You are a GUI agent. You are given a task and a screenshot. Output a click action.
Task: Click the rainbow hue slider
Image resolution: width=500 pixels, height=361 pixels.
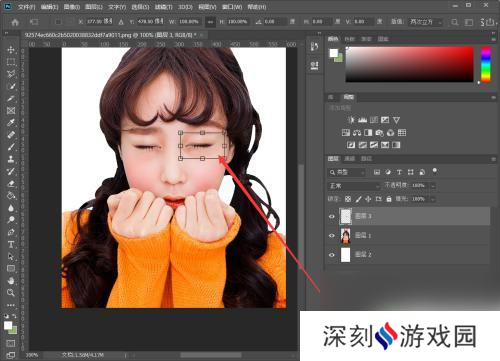486,64
